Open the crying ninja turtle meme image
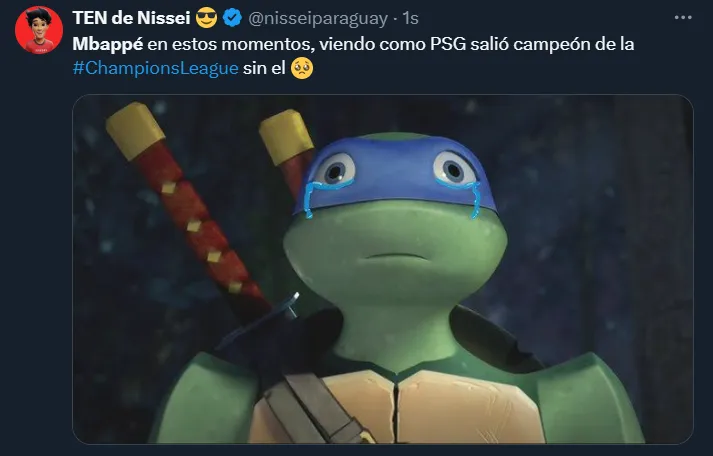This screenshot has width=713, height=456. pos(383,269)
